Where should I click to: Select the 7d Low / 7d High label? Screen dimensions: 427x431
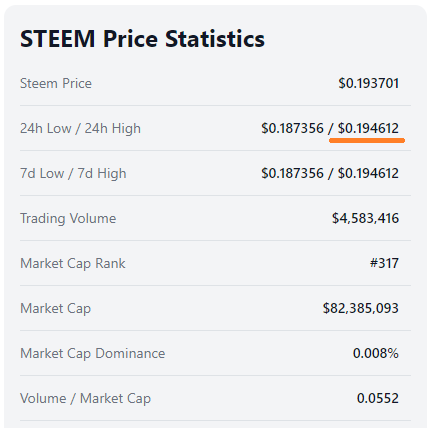(73, 174)
